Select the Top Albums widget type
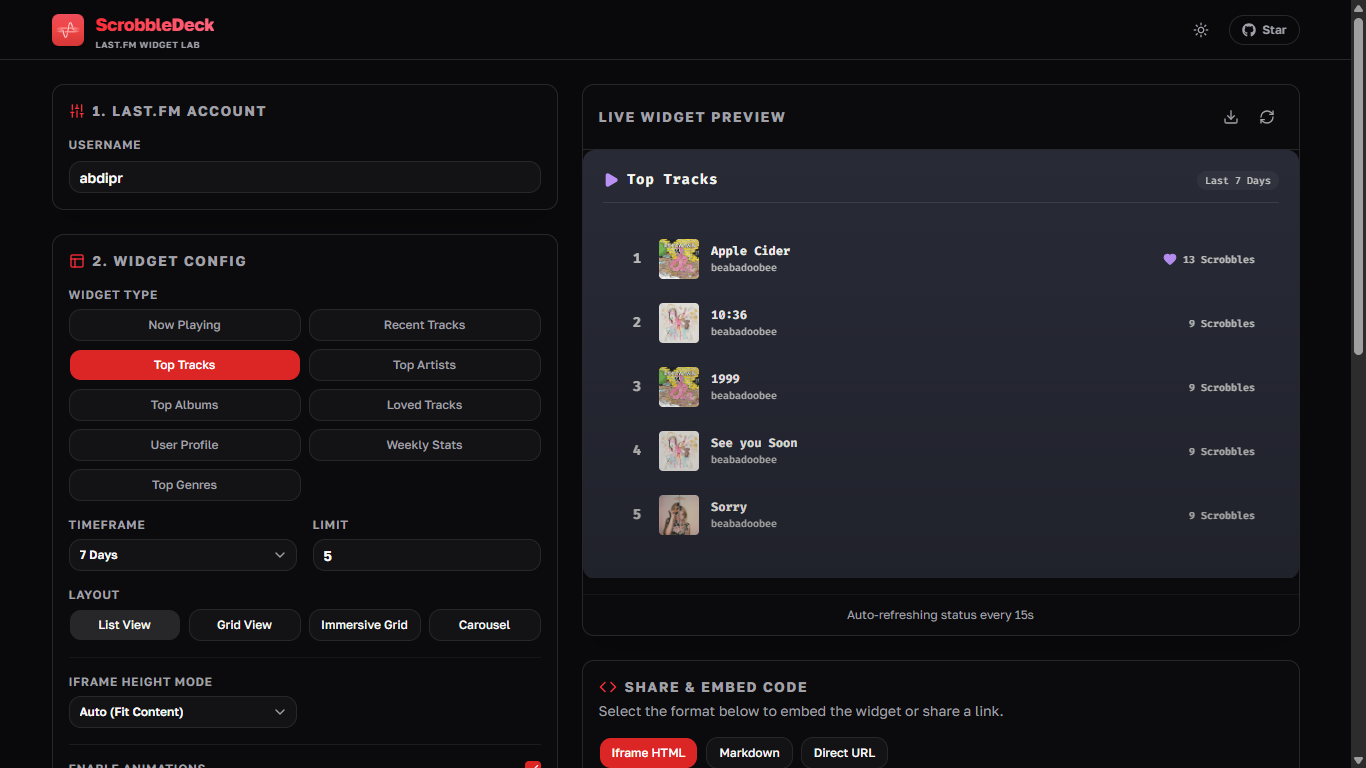1366x768 pixels. [x=185, y=405]
